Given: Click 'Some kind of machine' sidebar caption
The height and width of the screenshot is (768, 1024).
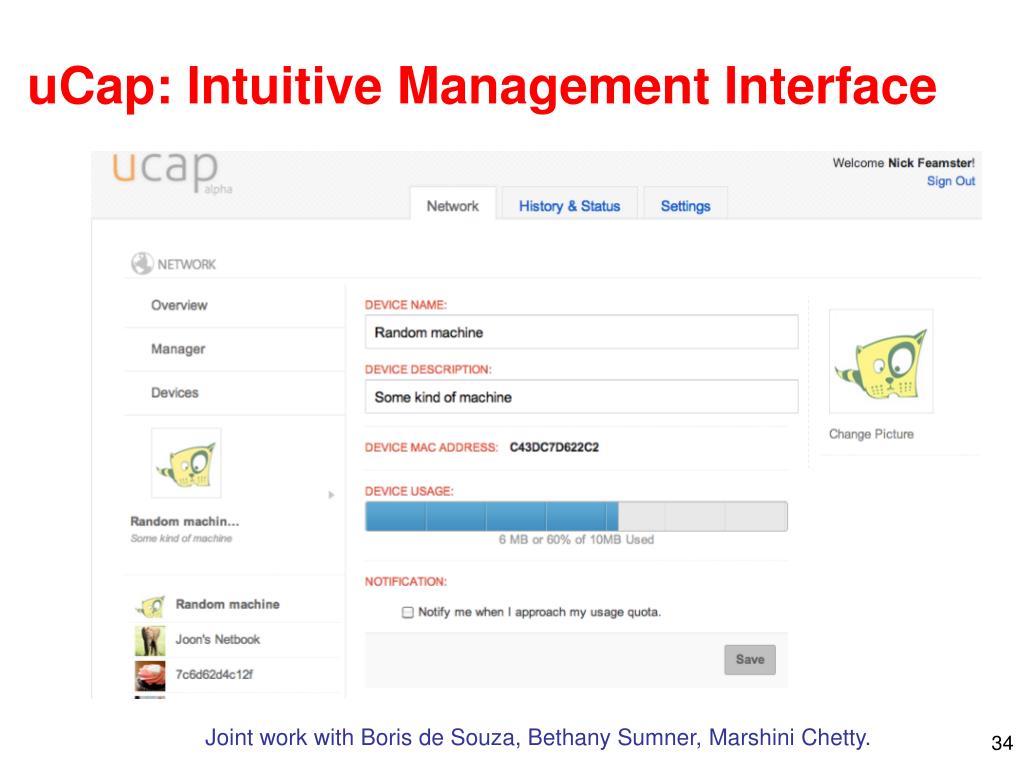Looking at the screenshot, I should click(181, 538).
